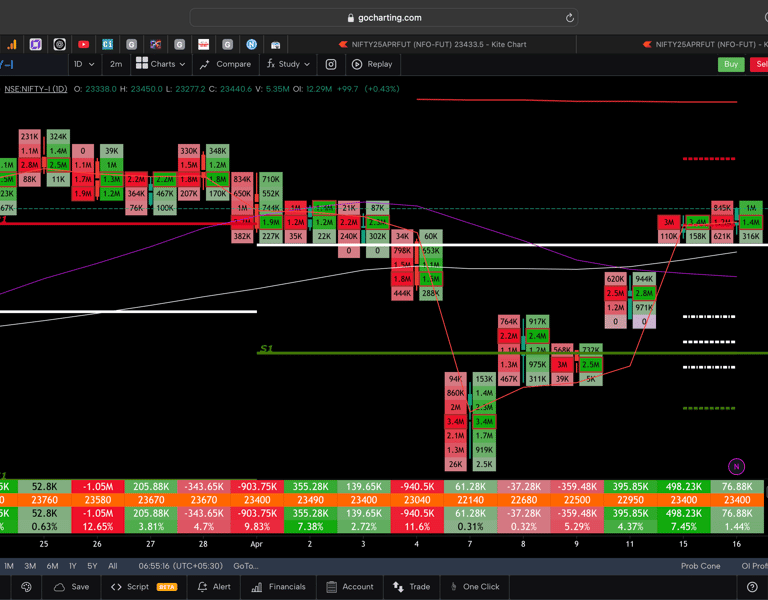Click the Charts grid icon

click(x=142, y=63)
